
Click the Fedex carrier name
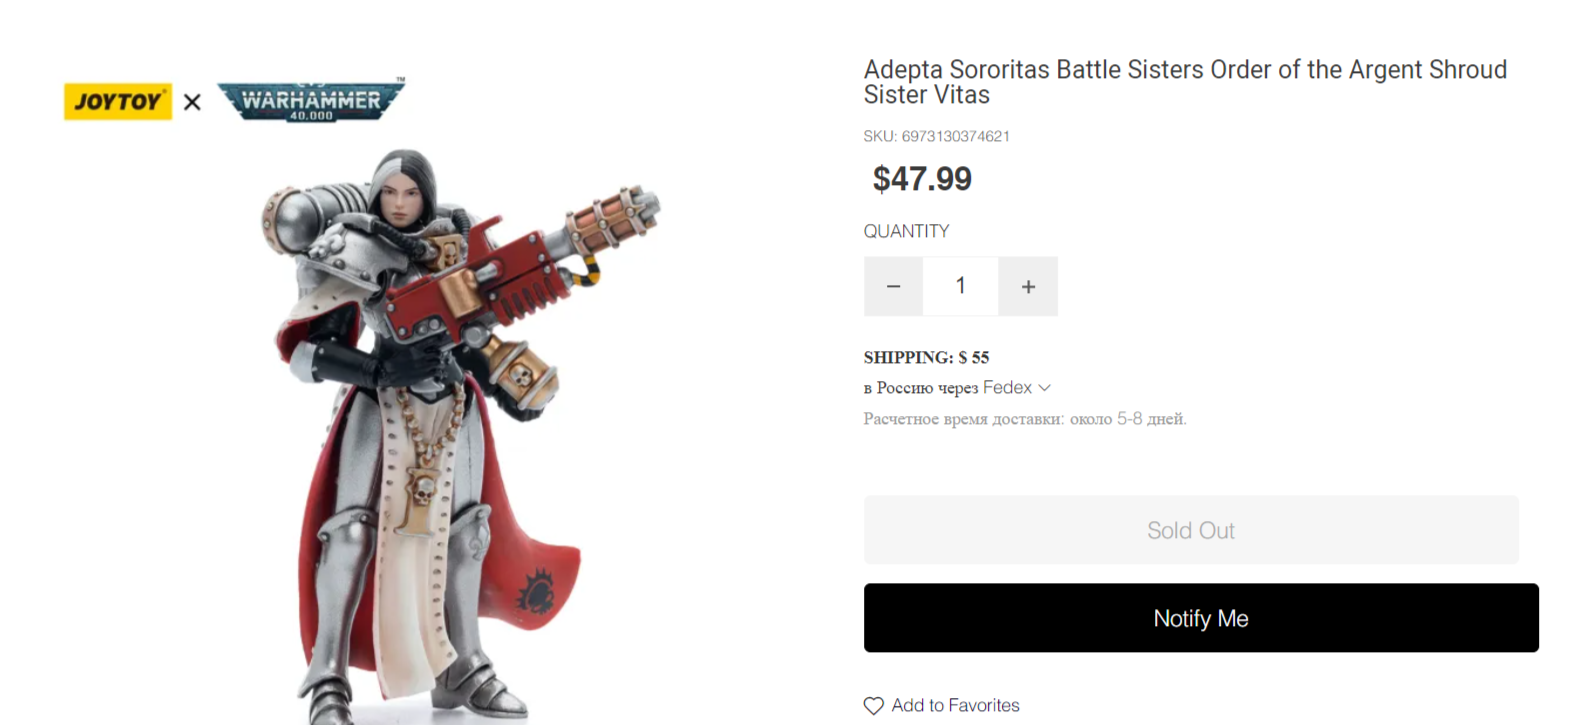[1007, 388]
